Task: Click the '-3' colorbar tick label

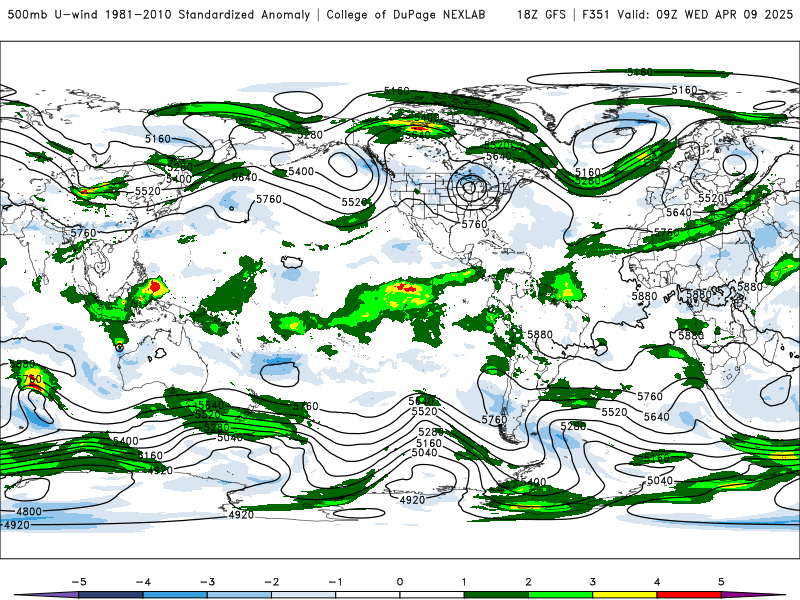Action: point(207,582)
